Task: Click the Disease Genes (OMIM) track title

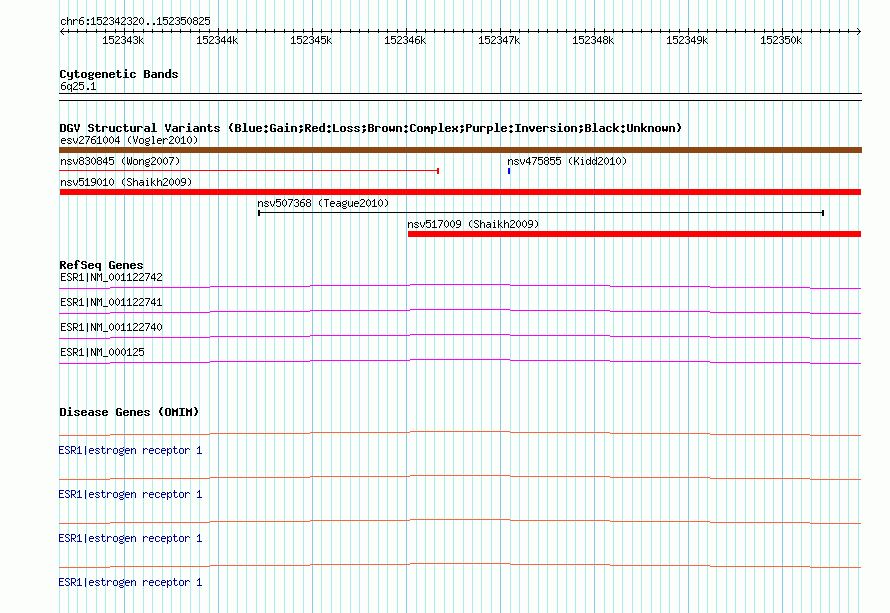Action: coord(129,412)
